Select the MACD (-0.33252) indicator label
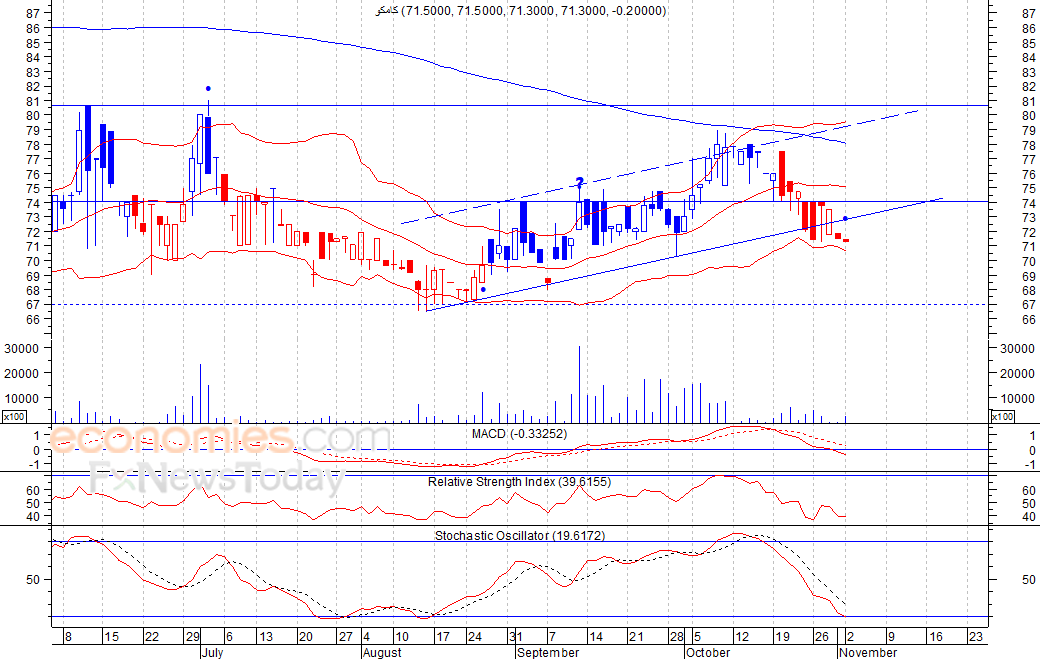Screen dimensions: 1040x659 (519, 434)
